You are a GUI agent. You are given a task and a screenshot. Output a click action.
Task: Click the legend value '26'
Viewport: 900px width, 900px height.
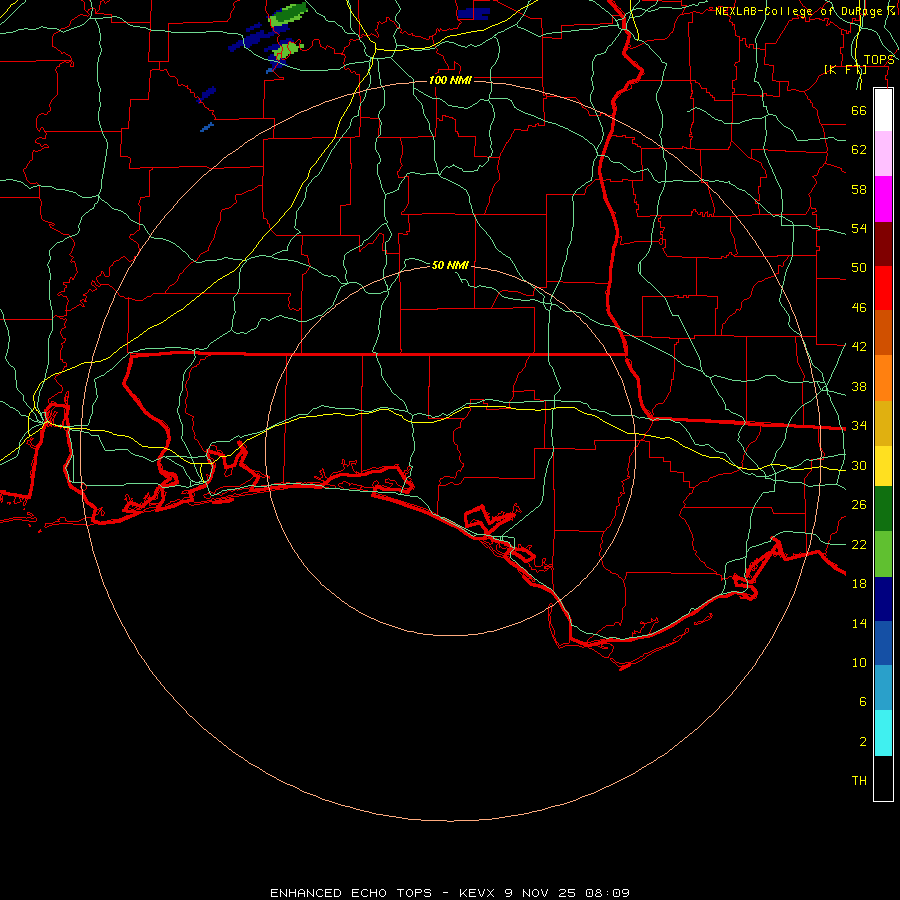[x=859, y=505]
